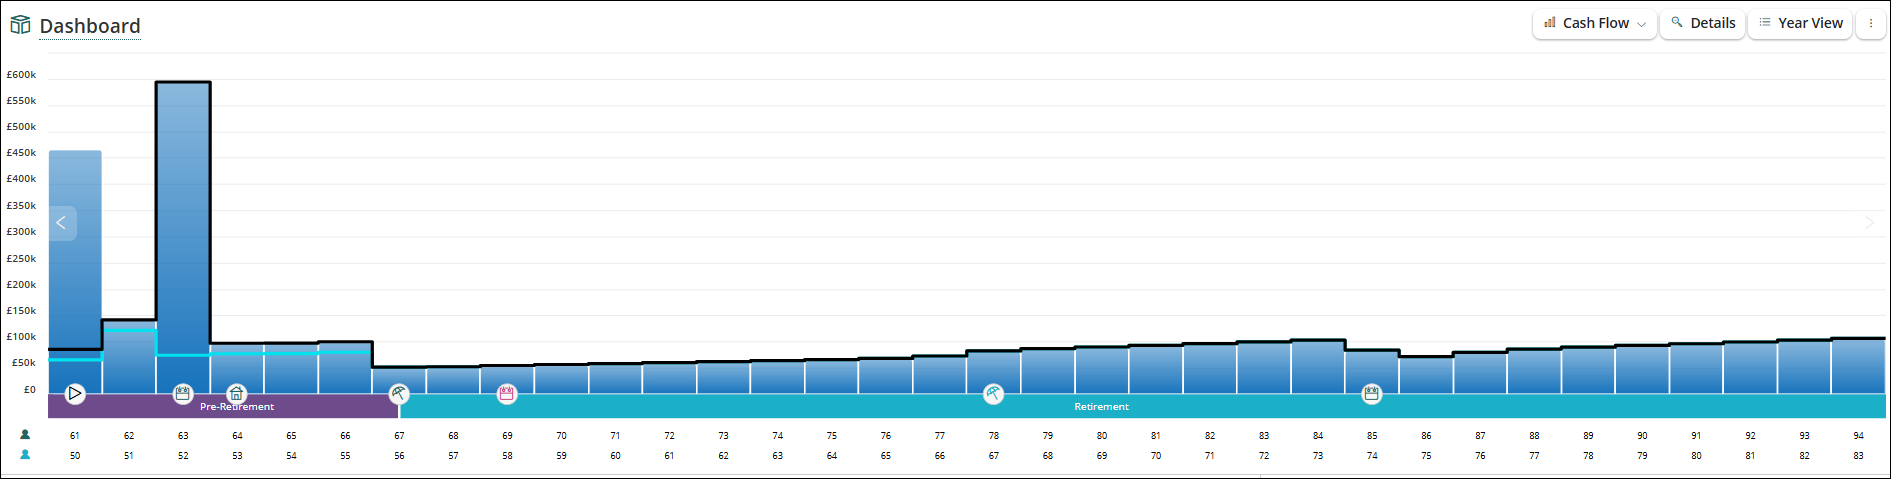Open the three-dot more options menu
This screenshot has height=479, width=1891.
[1870, 23]
